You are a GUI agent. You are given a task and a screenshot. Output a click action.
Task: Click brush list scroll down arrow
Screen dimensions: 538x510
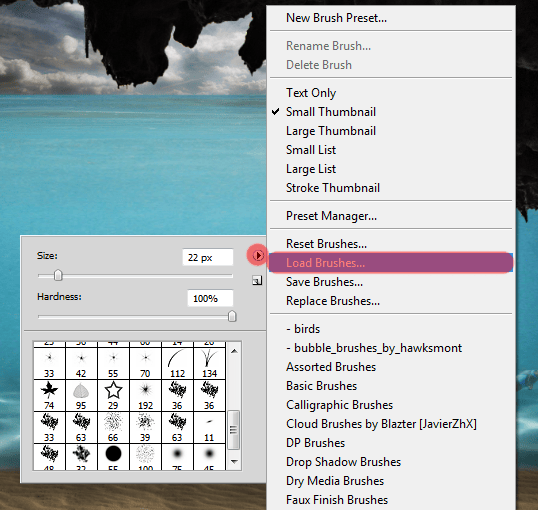pyautogui.click(x=234, y=462)
